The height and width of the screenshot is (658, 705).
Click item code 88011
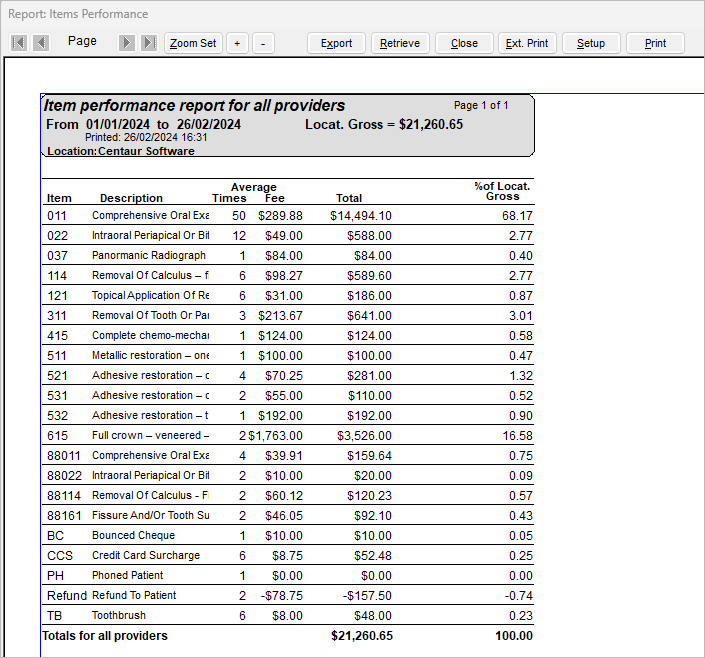tap(63, 456)
